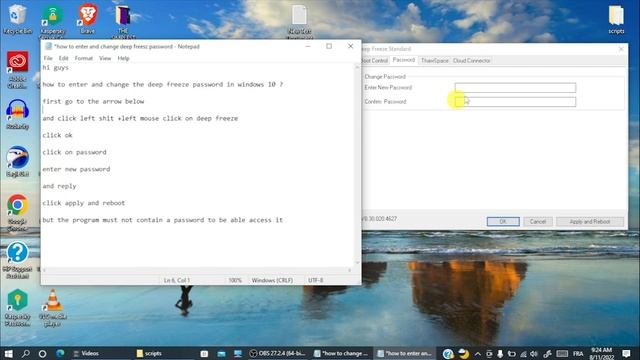The image size is (640, 360).
Task: Switch to the ThawSpace tab
Action: coord(434,60)
